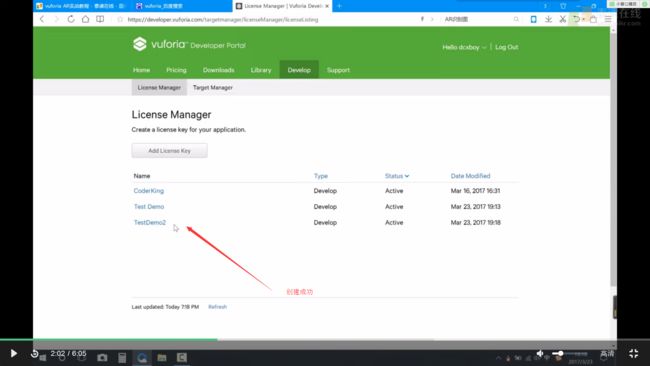Open the Support navigation item
Viewport: 650px width, 366px height.
(x=338, y=70)
